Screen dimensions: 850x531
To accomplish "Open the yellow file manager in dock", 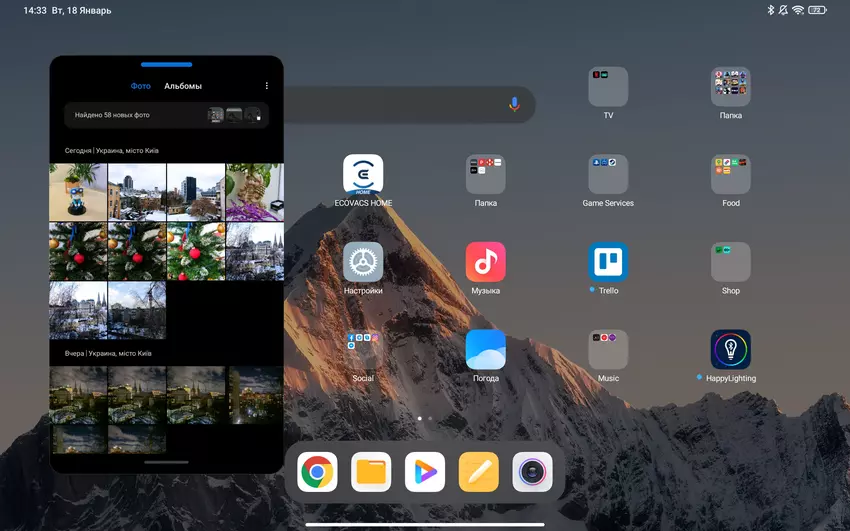I will coord(371,472).
